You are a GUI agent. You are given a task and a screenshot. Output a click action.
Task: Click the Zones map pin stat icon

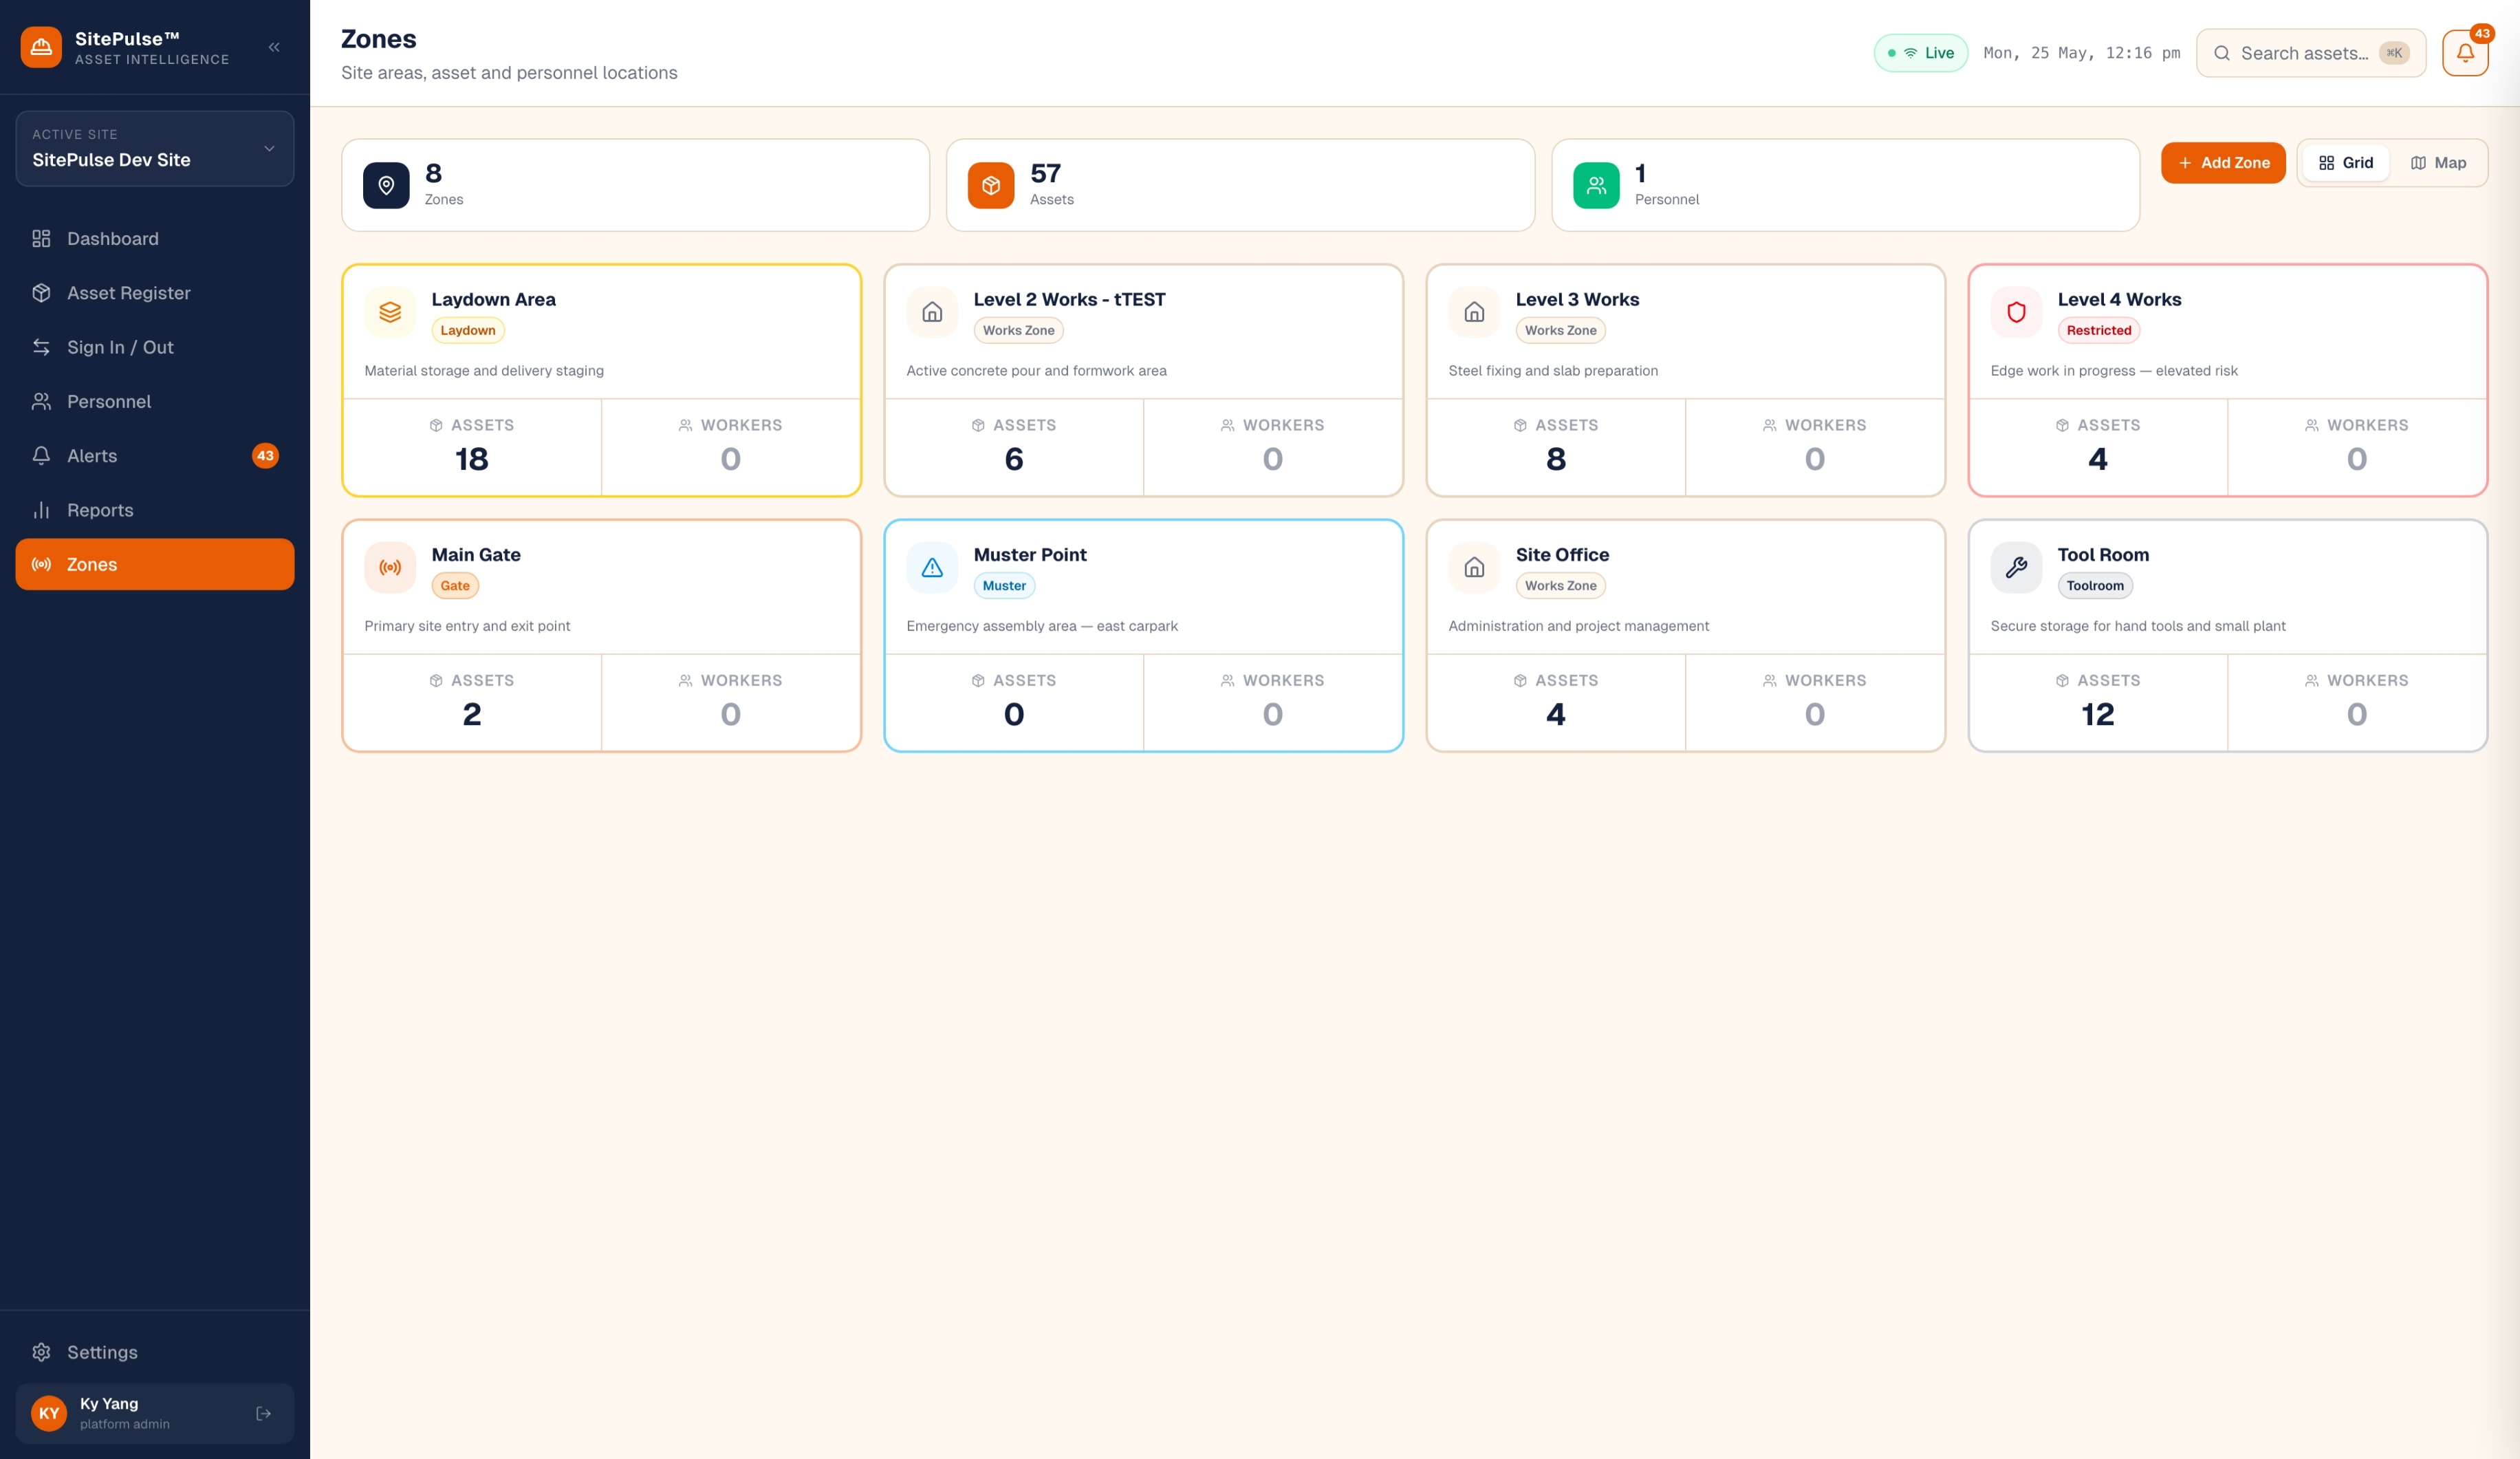click(x=386, y=185)
